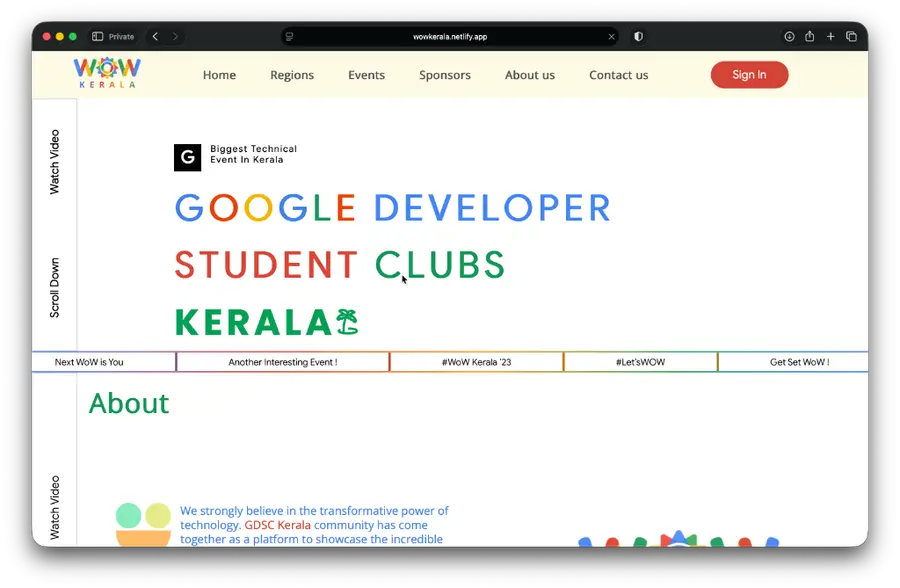Show tab overview icon
The image size is (900, 588).
click(x=851, y=36)
